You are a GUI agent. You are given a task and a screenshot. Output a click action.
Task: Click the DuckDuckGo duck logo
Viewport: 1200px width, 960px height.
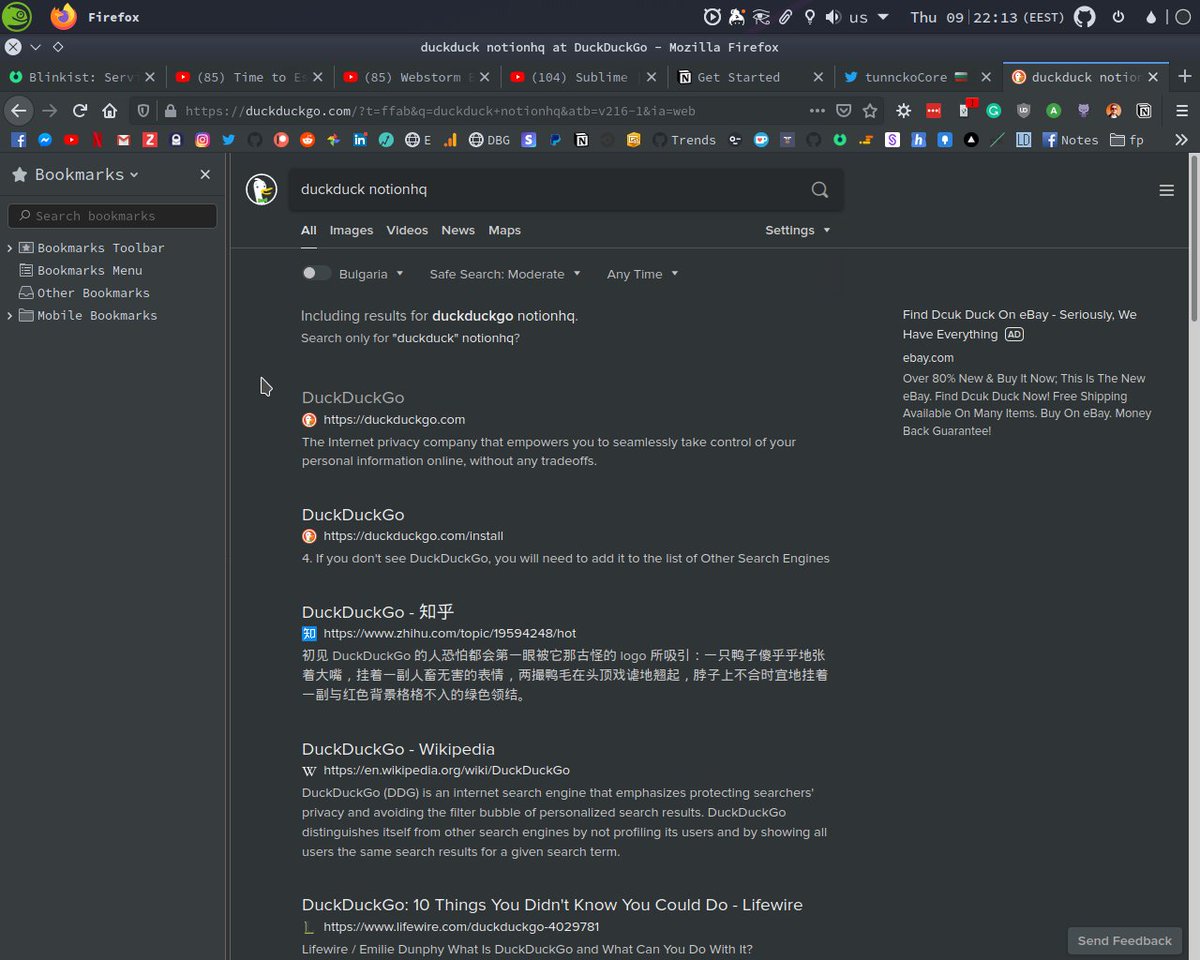[x=262, y=189]
